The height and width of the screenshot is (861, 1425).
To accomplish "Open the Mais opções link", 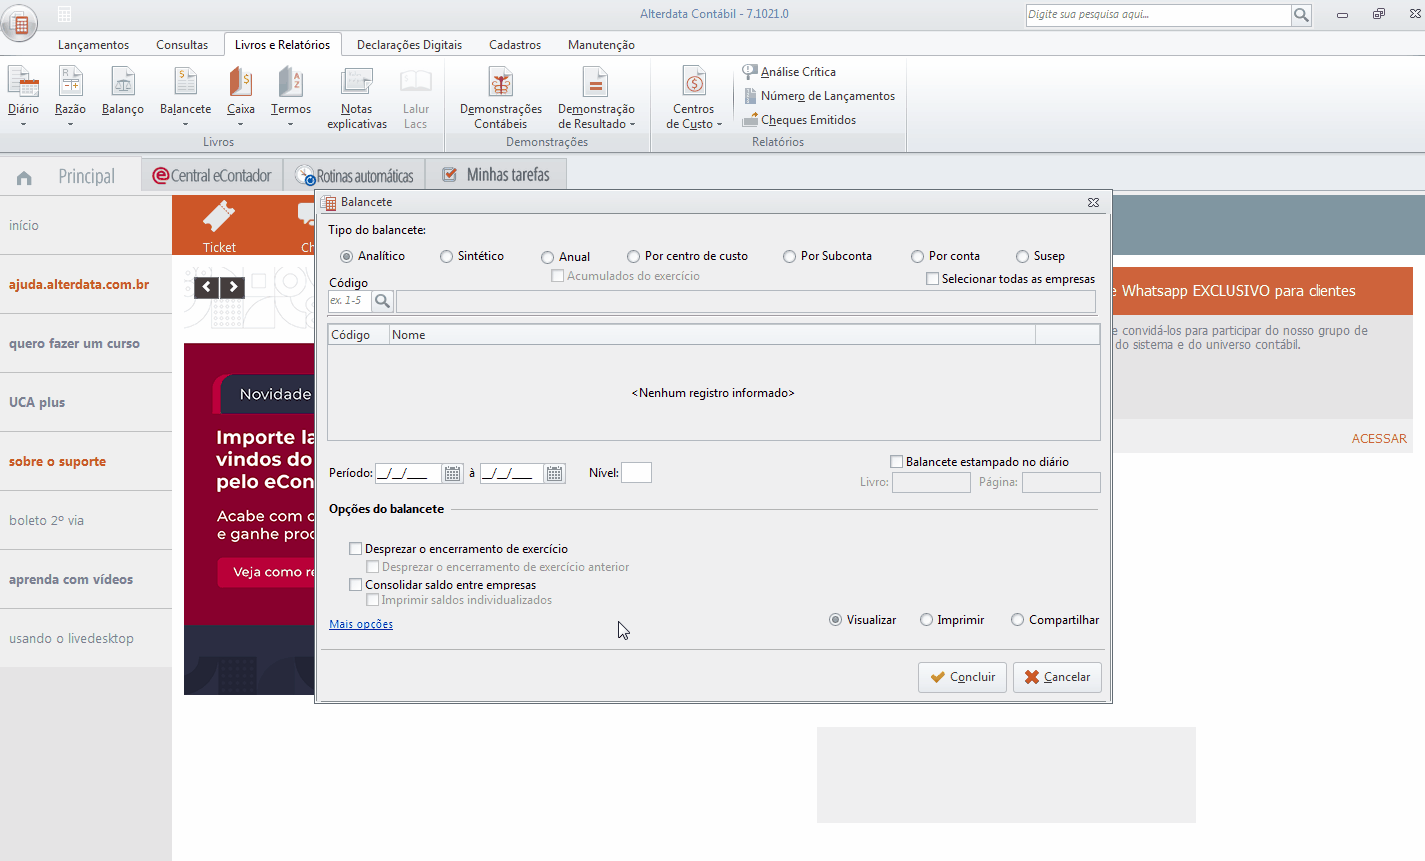I will pos(361,624).
